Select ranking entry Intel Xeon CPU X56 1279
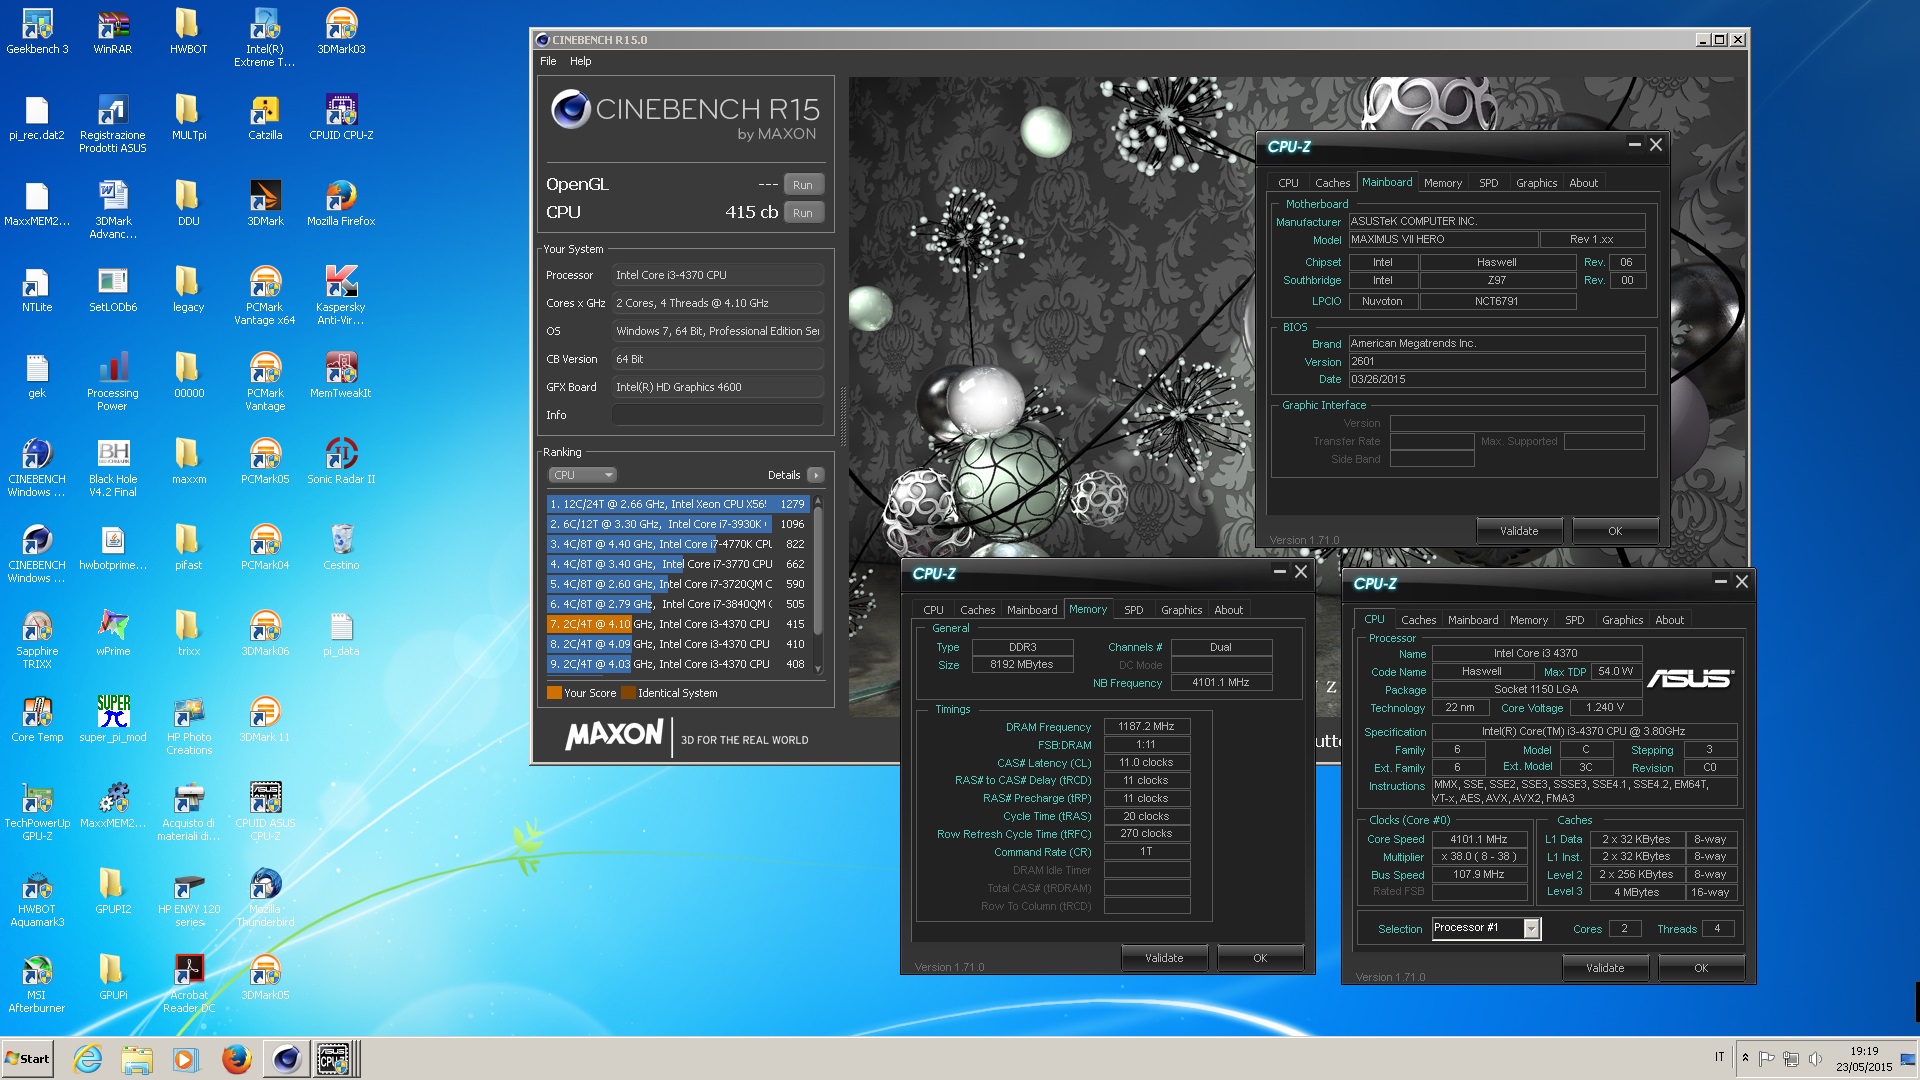This screenshot has width=1920, height=1080. click(x=678, y=504)
